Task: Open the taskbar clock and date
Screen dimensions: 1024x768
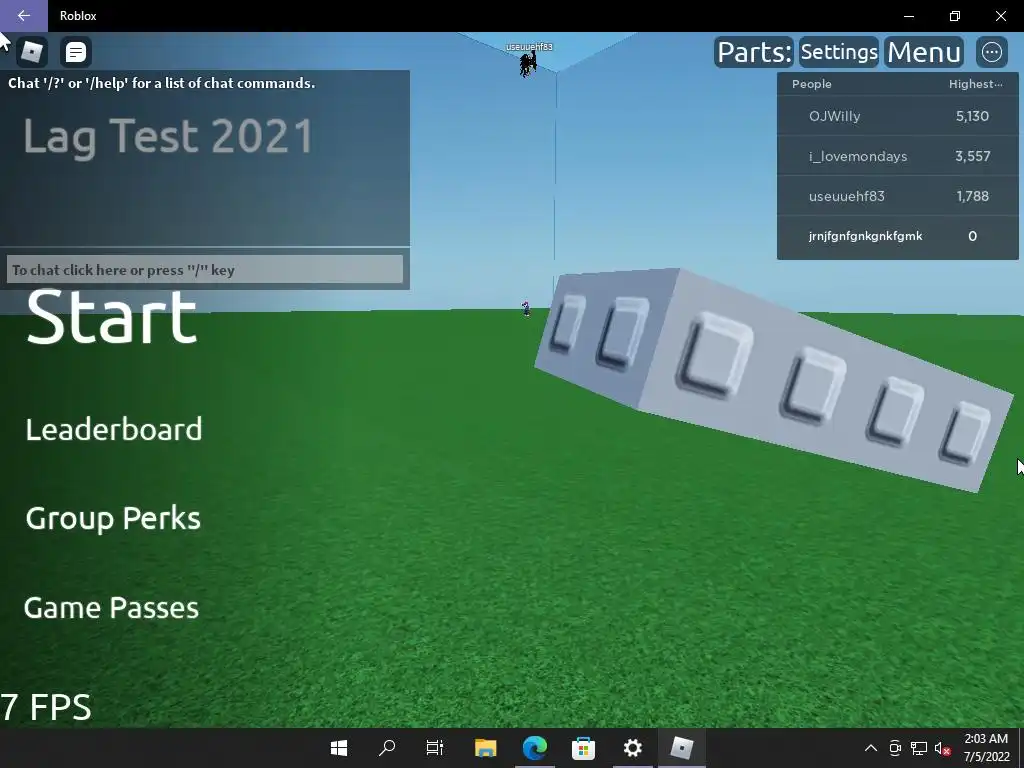Action: [x=986, y=748]
